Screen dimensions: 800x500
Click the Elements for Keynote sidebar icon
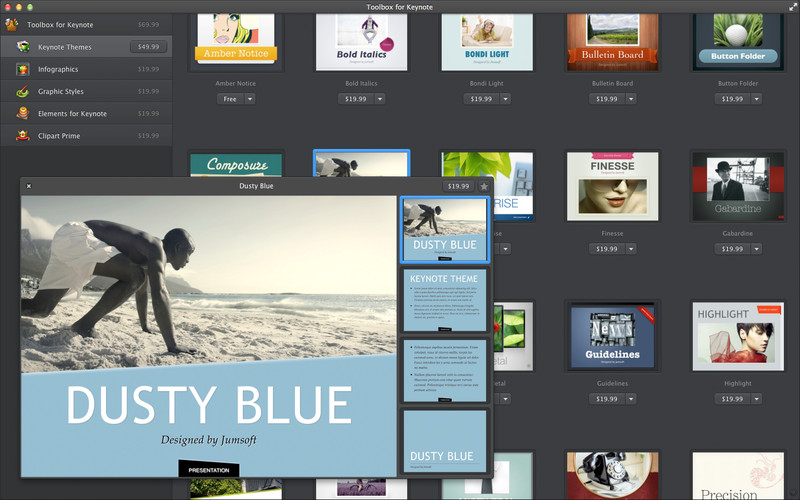pyautogui.click(x=22, y=113)
